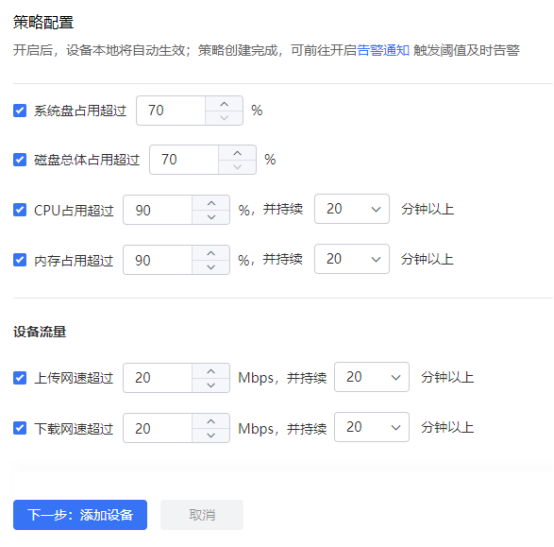
Task: Toggle the CPU占用超过 checkbox
Action: point(20,210)
